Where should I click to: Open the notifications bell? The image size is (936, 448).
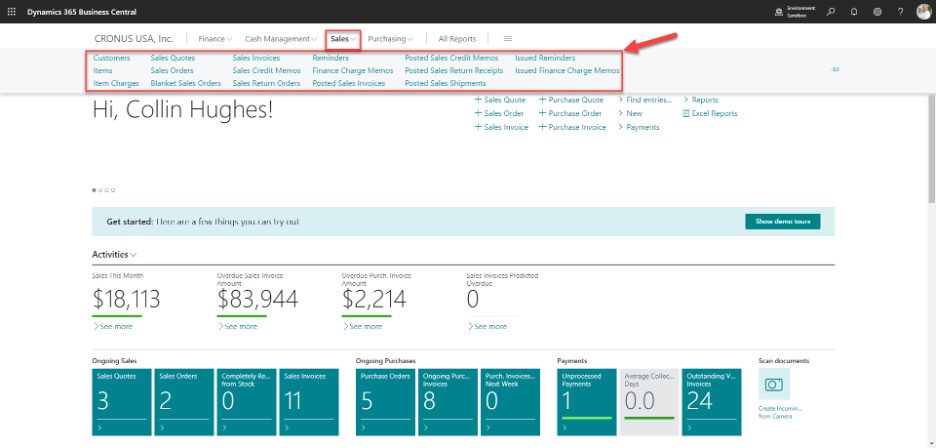pyautogui.click(x=853, y=12)
